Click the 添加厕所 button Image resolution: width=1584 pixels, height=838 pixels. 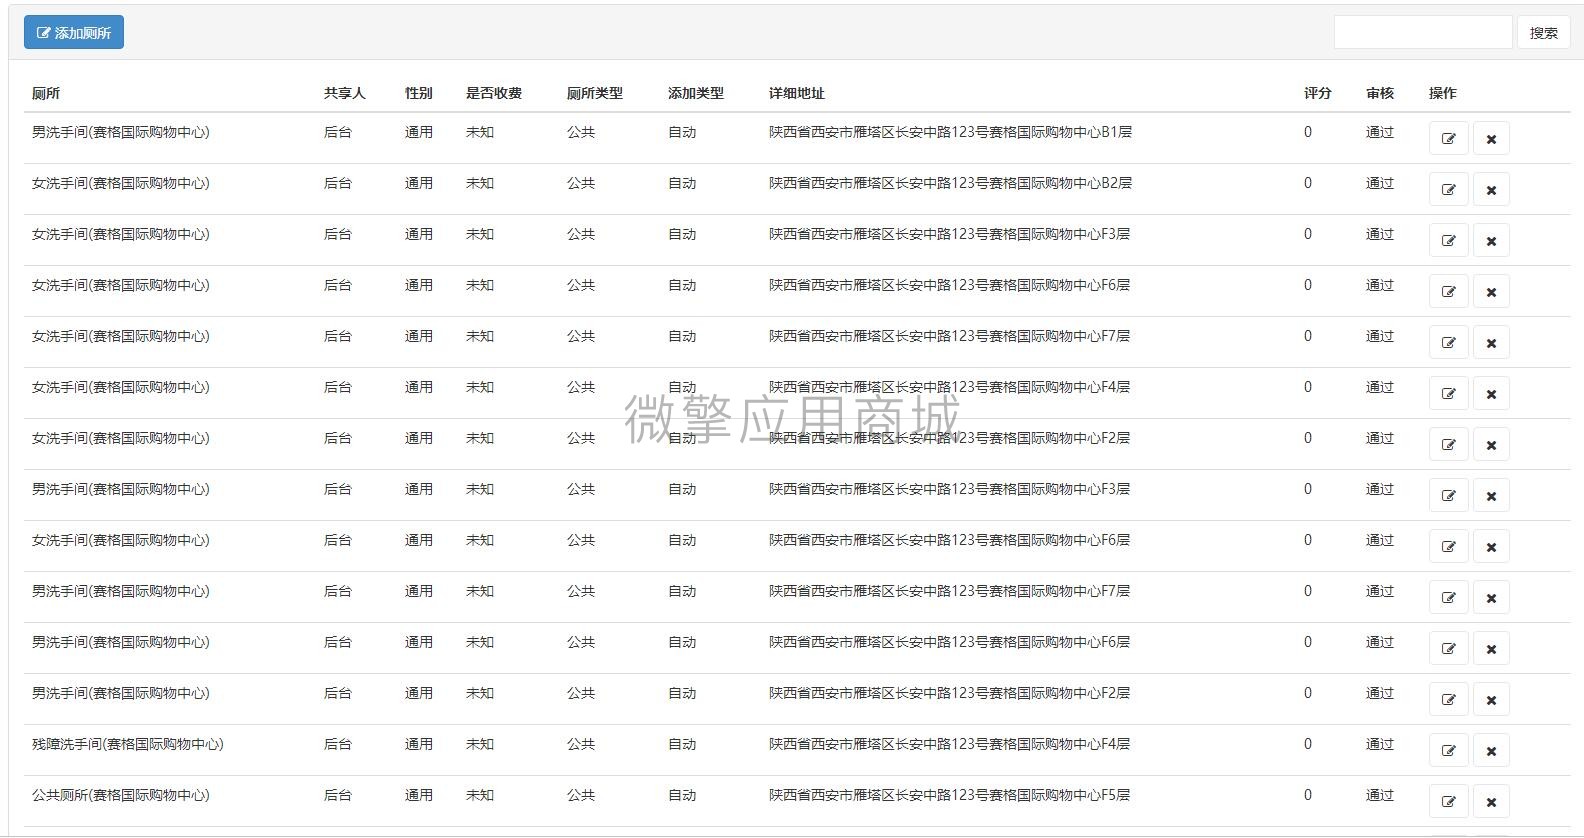[74, 32]
